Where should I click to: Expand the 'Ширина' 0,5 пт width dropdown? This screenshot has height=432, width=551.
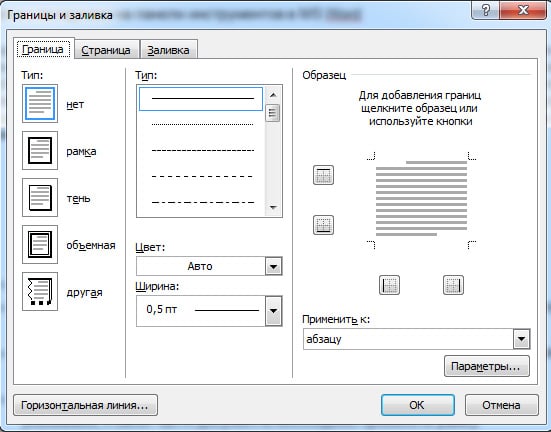click(273, 311)
